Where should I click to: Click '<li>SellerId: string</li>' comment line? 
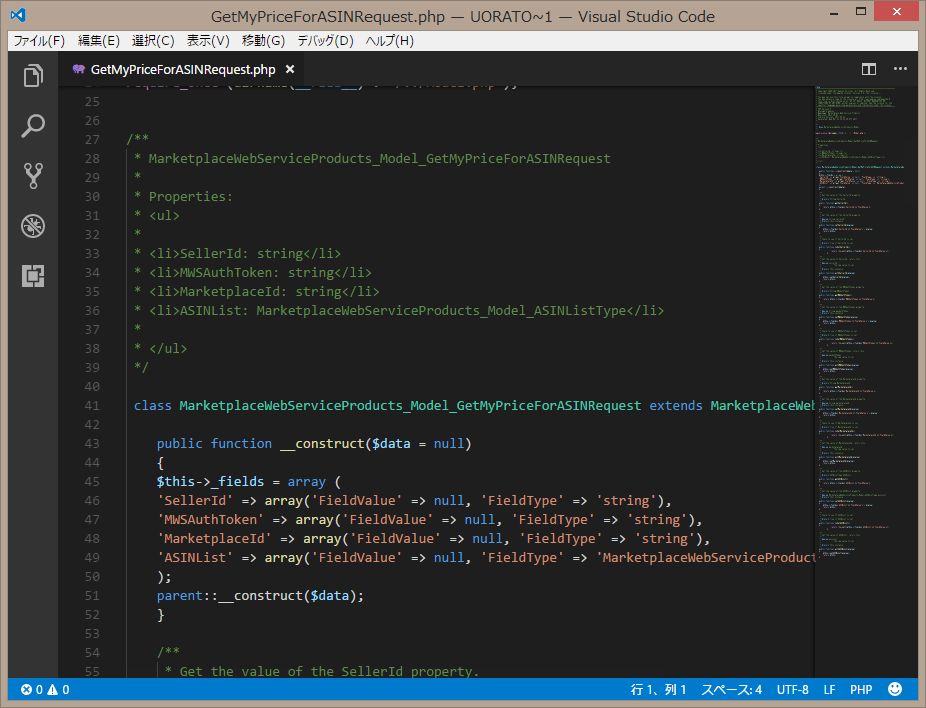[244, 253]
